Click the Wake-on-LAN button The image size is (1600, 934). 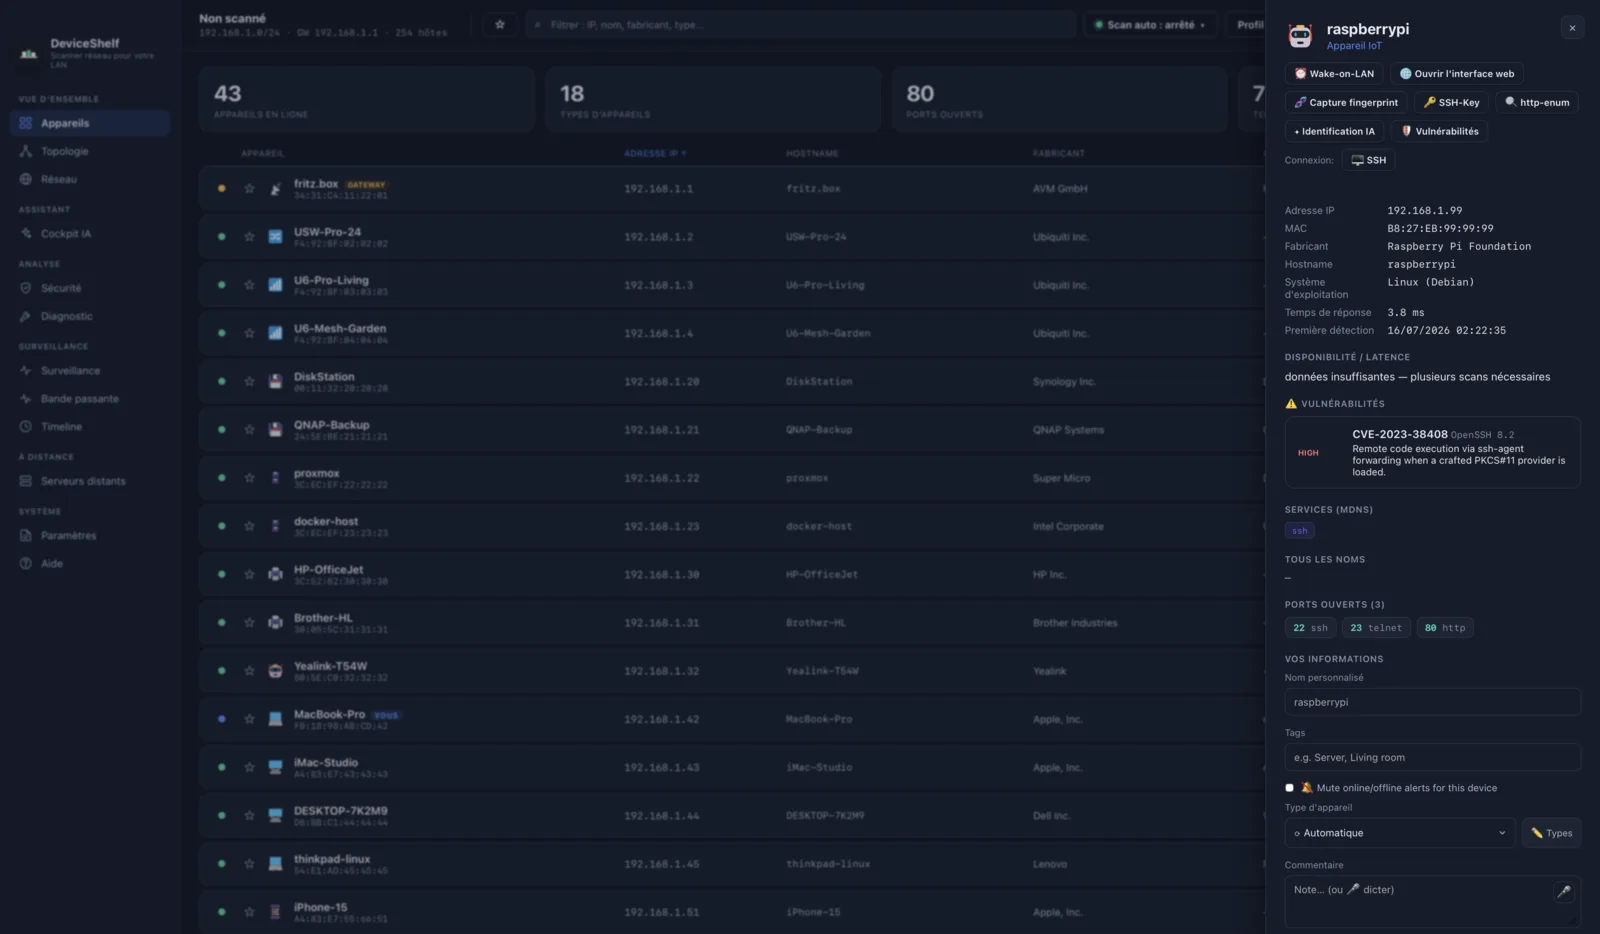pyautogui.click(x=1334, y=74)
